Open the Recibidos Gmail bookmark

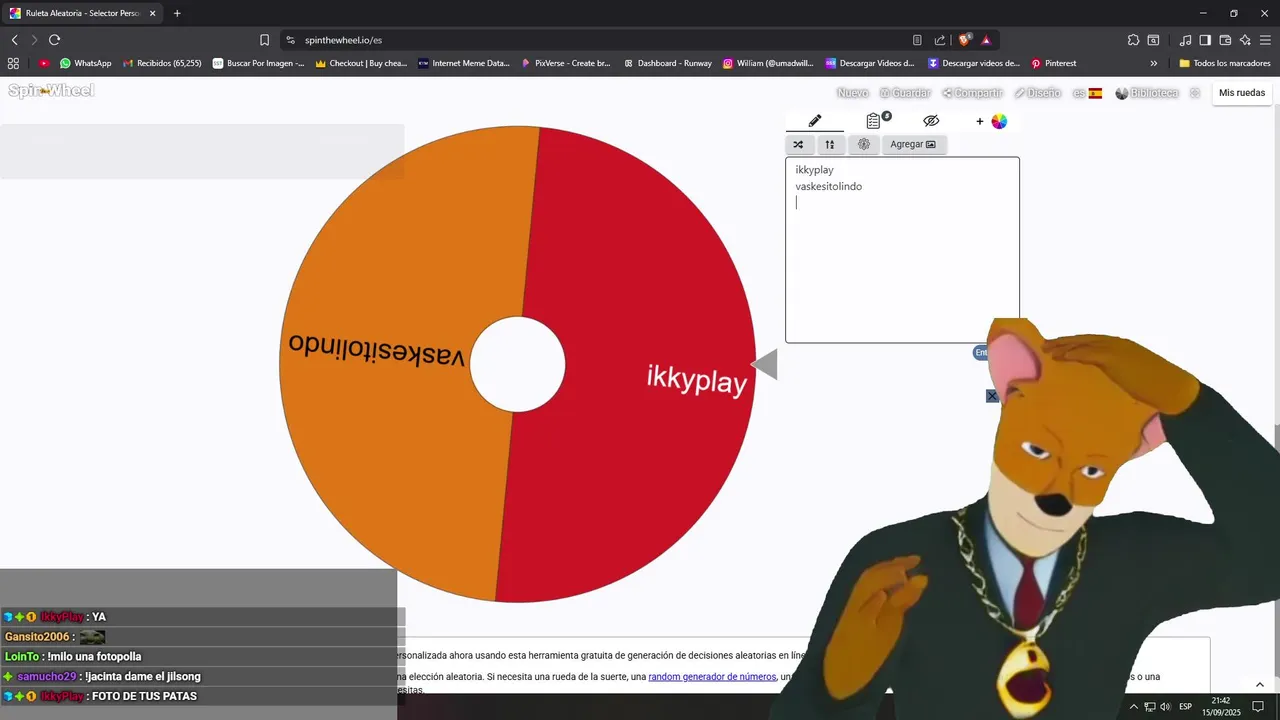click(x=161, y=63)
